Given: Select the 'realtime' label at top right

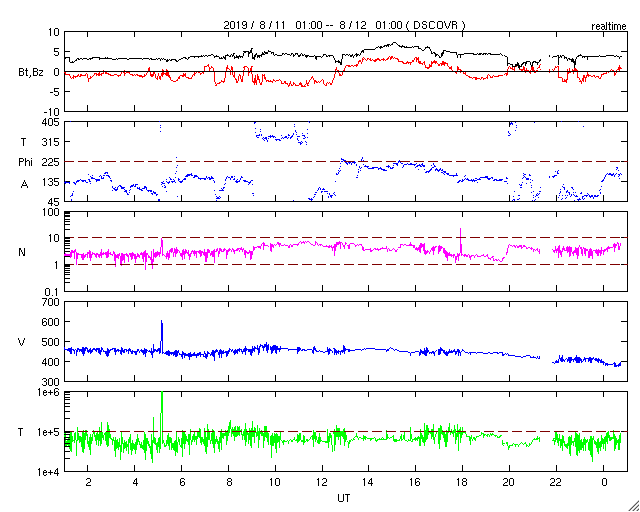Looking at the screenshot, I should click(x=609, y=27).
